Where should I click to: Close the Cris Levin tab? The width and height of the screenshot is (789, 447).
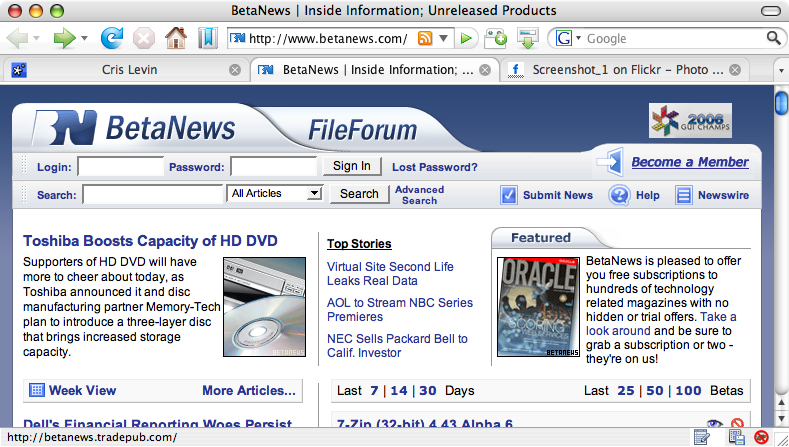point(235,70)
